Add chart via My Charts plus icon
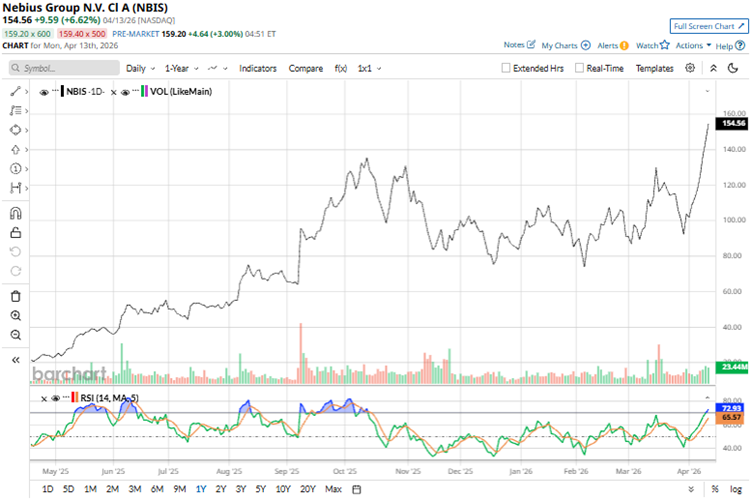 [586, 45]
